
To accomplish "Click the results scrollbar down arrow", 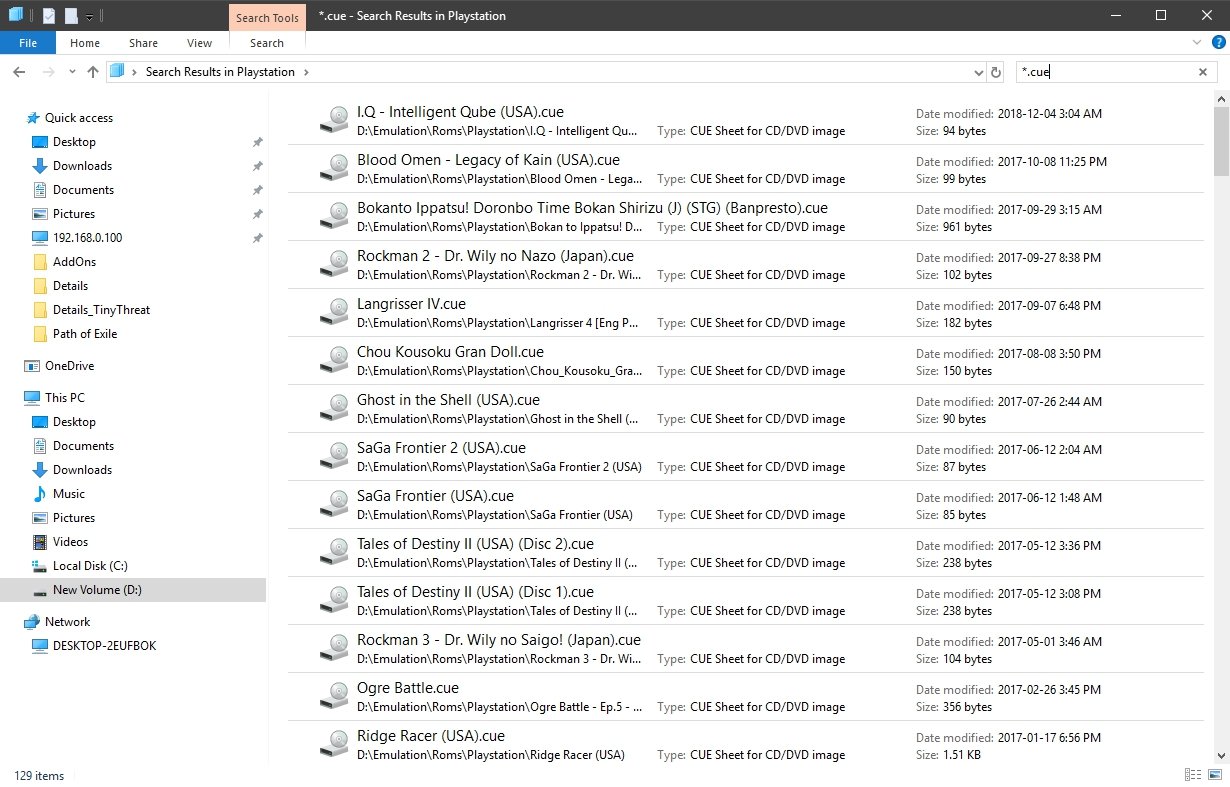I will point(1221,756).
